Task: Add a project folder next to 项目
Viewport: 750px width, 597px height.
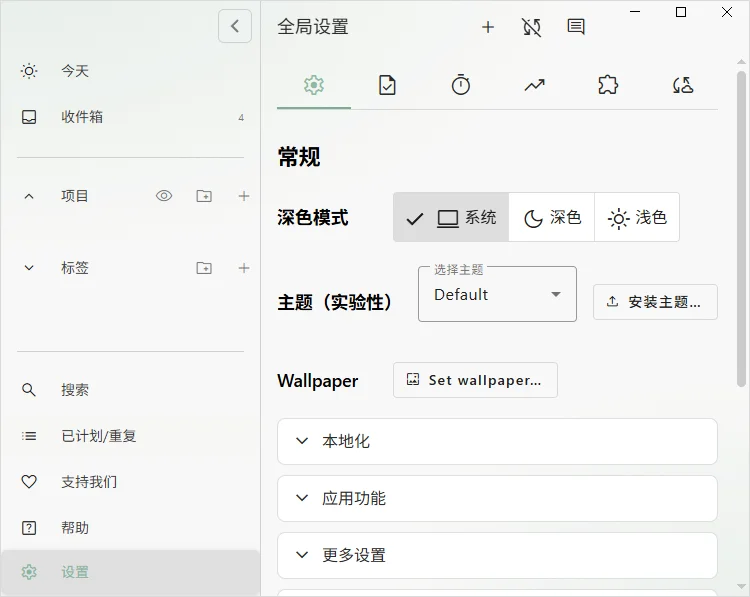Action: click(x=204, y=196)
